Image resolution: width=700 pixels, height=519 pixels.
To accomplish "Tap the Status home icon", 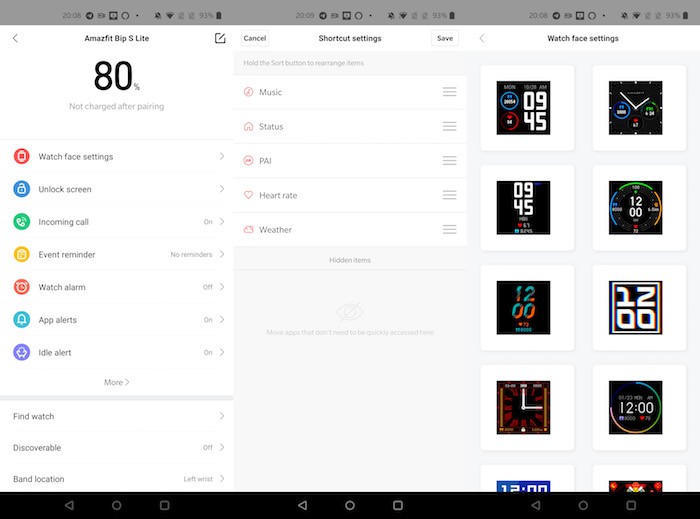I will tap(249, 126).
